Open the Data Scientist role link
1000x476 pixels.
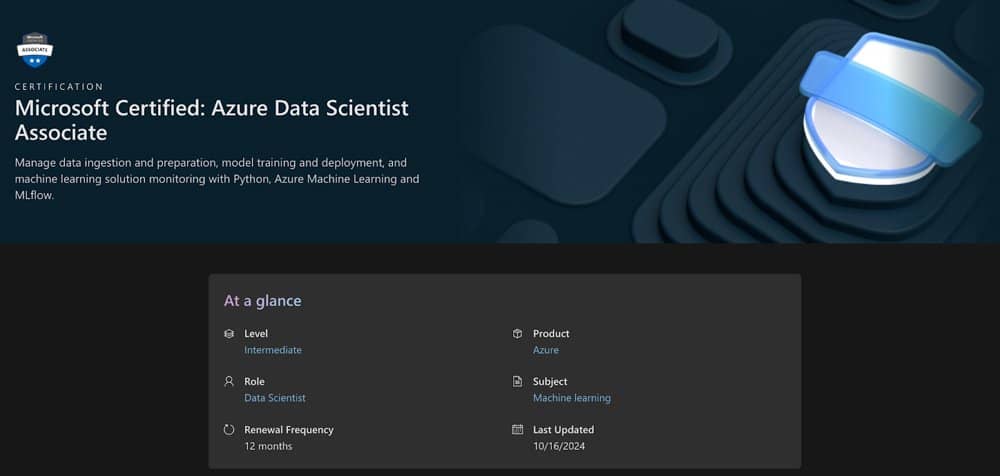click(275, 398)
